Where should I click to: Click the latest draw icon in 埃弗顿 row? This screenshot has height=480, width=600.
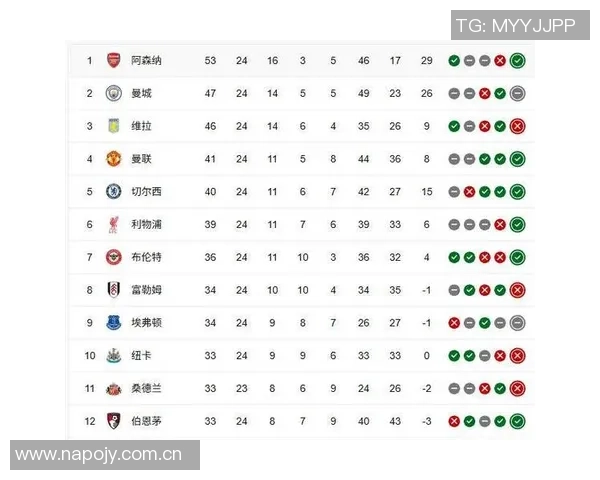tap(517, 323)
